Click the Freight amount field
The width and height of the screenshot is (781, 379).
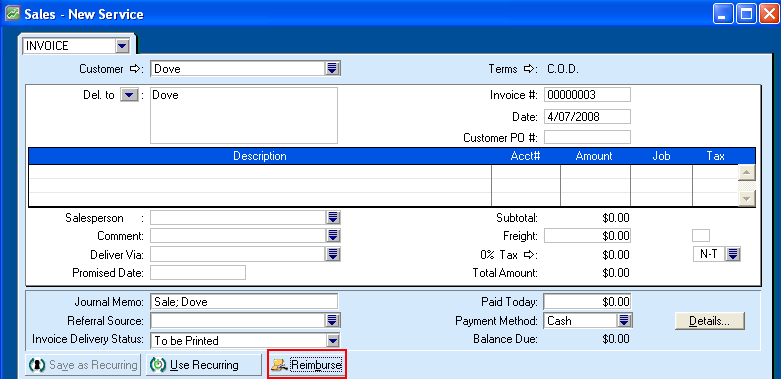[x=587, y=236]
